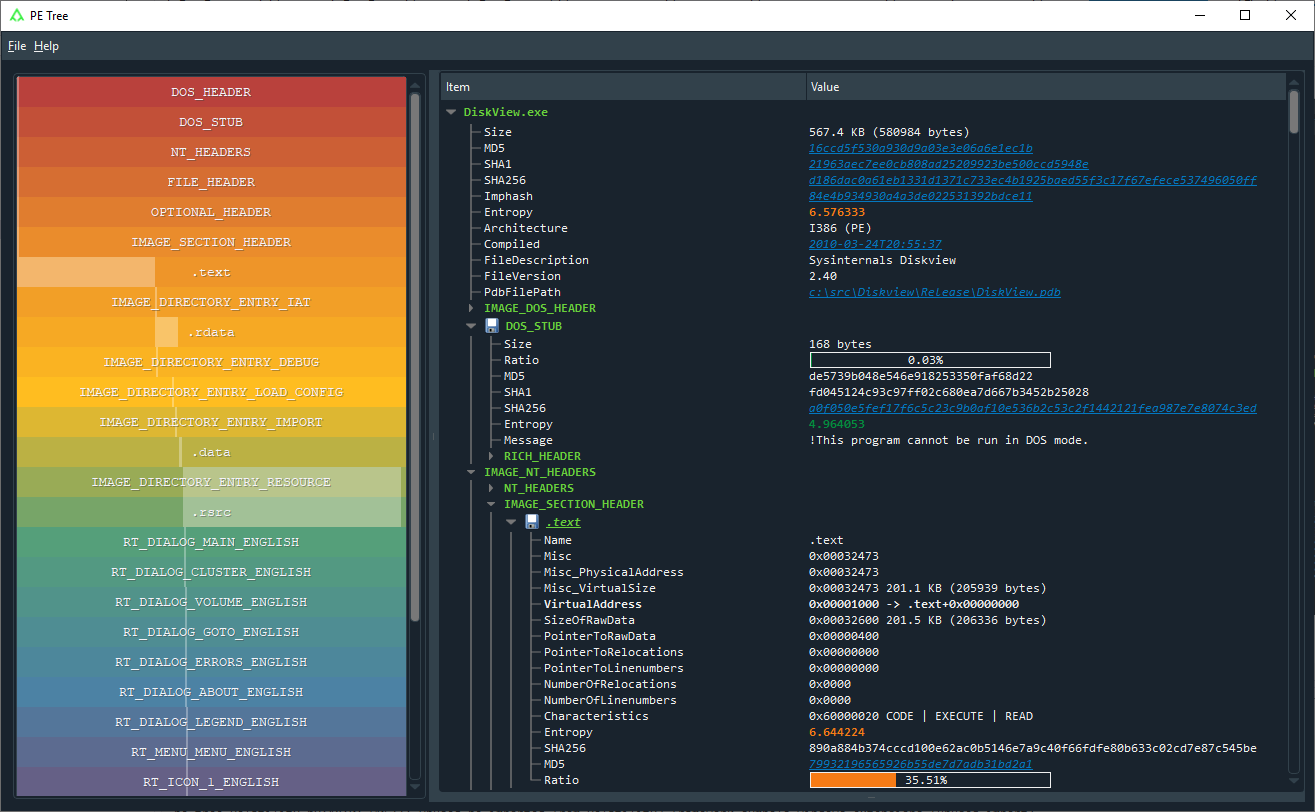Open the Help menu
The height and width of the screenshot is (812, 1315).
pos(46,46)
